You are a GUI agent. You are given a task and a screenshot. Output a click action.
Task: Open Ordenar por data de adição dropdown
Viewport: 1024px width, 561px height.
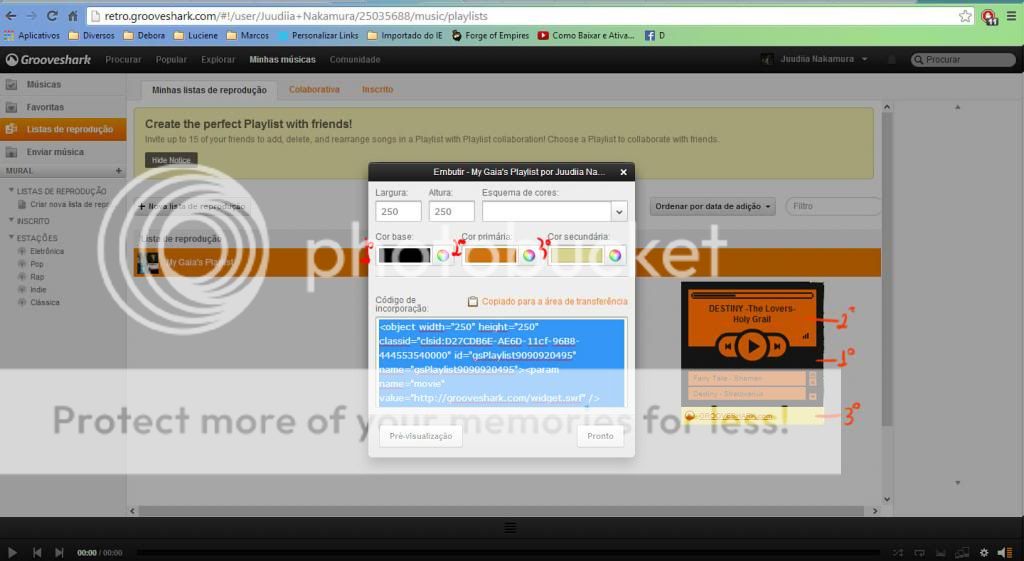pos(713,207)
